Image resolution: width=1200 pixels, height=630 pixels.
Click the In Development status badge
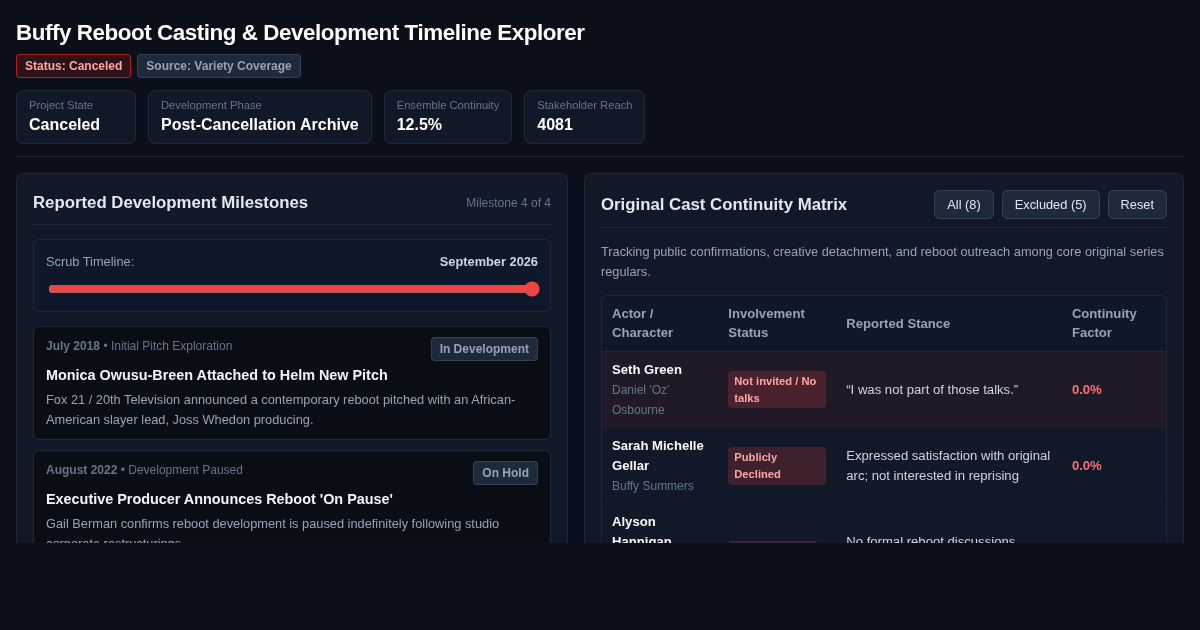tap(484, 349)
